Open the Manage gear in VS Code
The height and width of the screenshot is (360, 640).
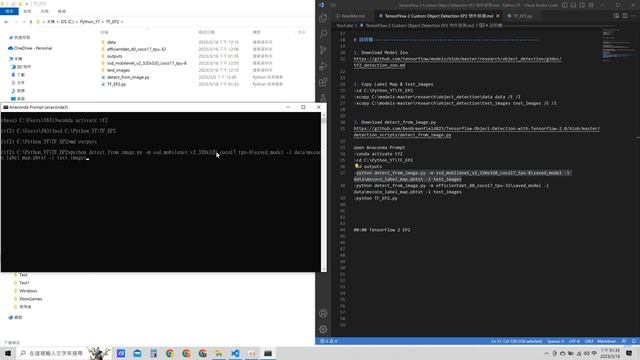(x=323, y=329)
